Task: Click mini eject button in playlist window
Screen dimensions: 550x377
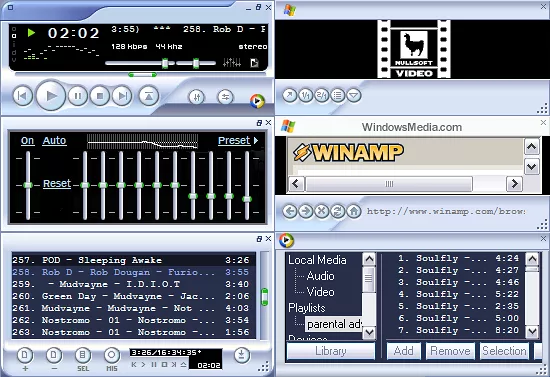Action: (183, 365)
